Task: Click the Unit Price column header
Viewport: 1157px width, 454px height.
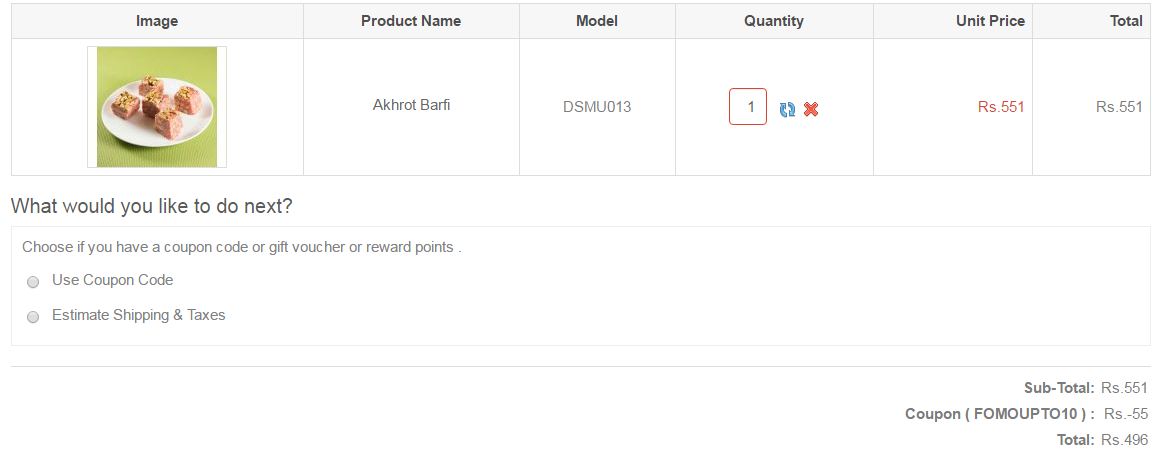Action: click(x=990, y=21)
